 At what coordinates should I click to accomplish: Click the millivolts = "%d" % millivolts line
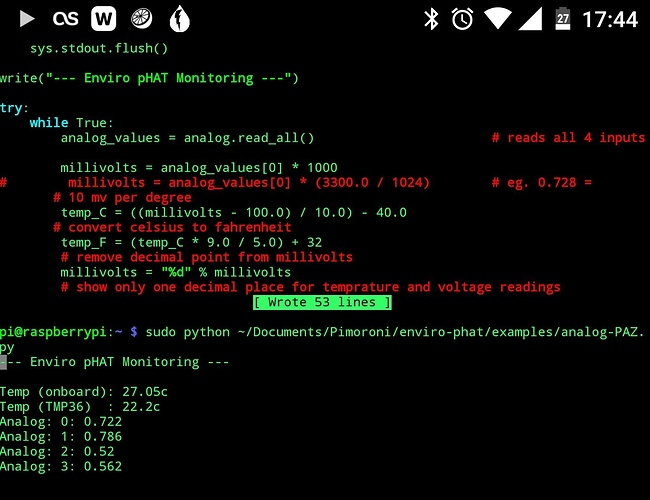pyautogui.click(x=176, y=272)
